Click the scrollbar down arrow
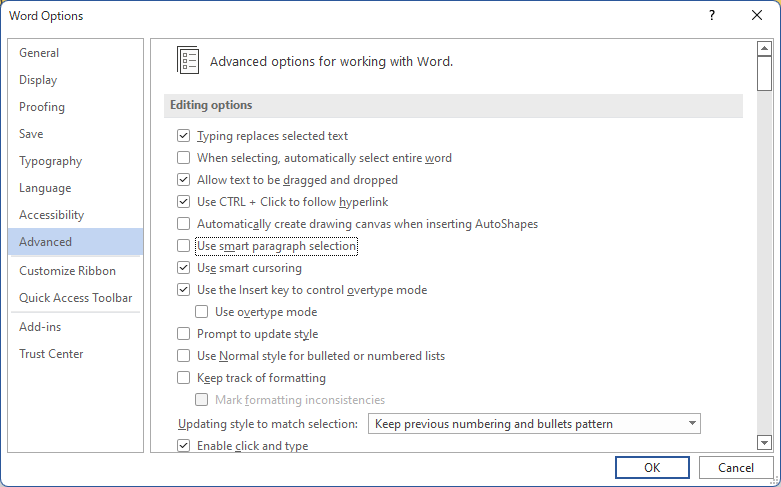 click(x=764, y=442)
